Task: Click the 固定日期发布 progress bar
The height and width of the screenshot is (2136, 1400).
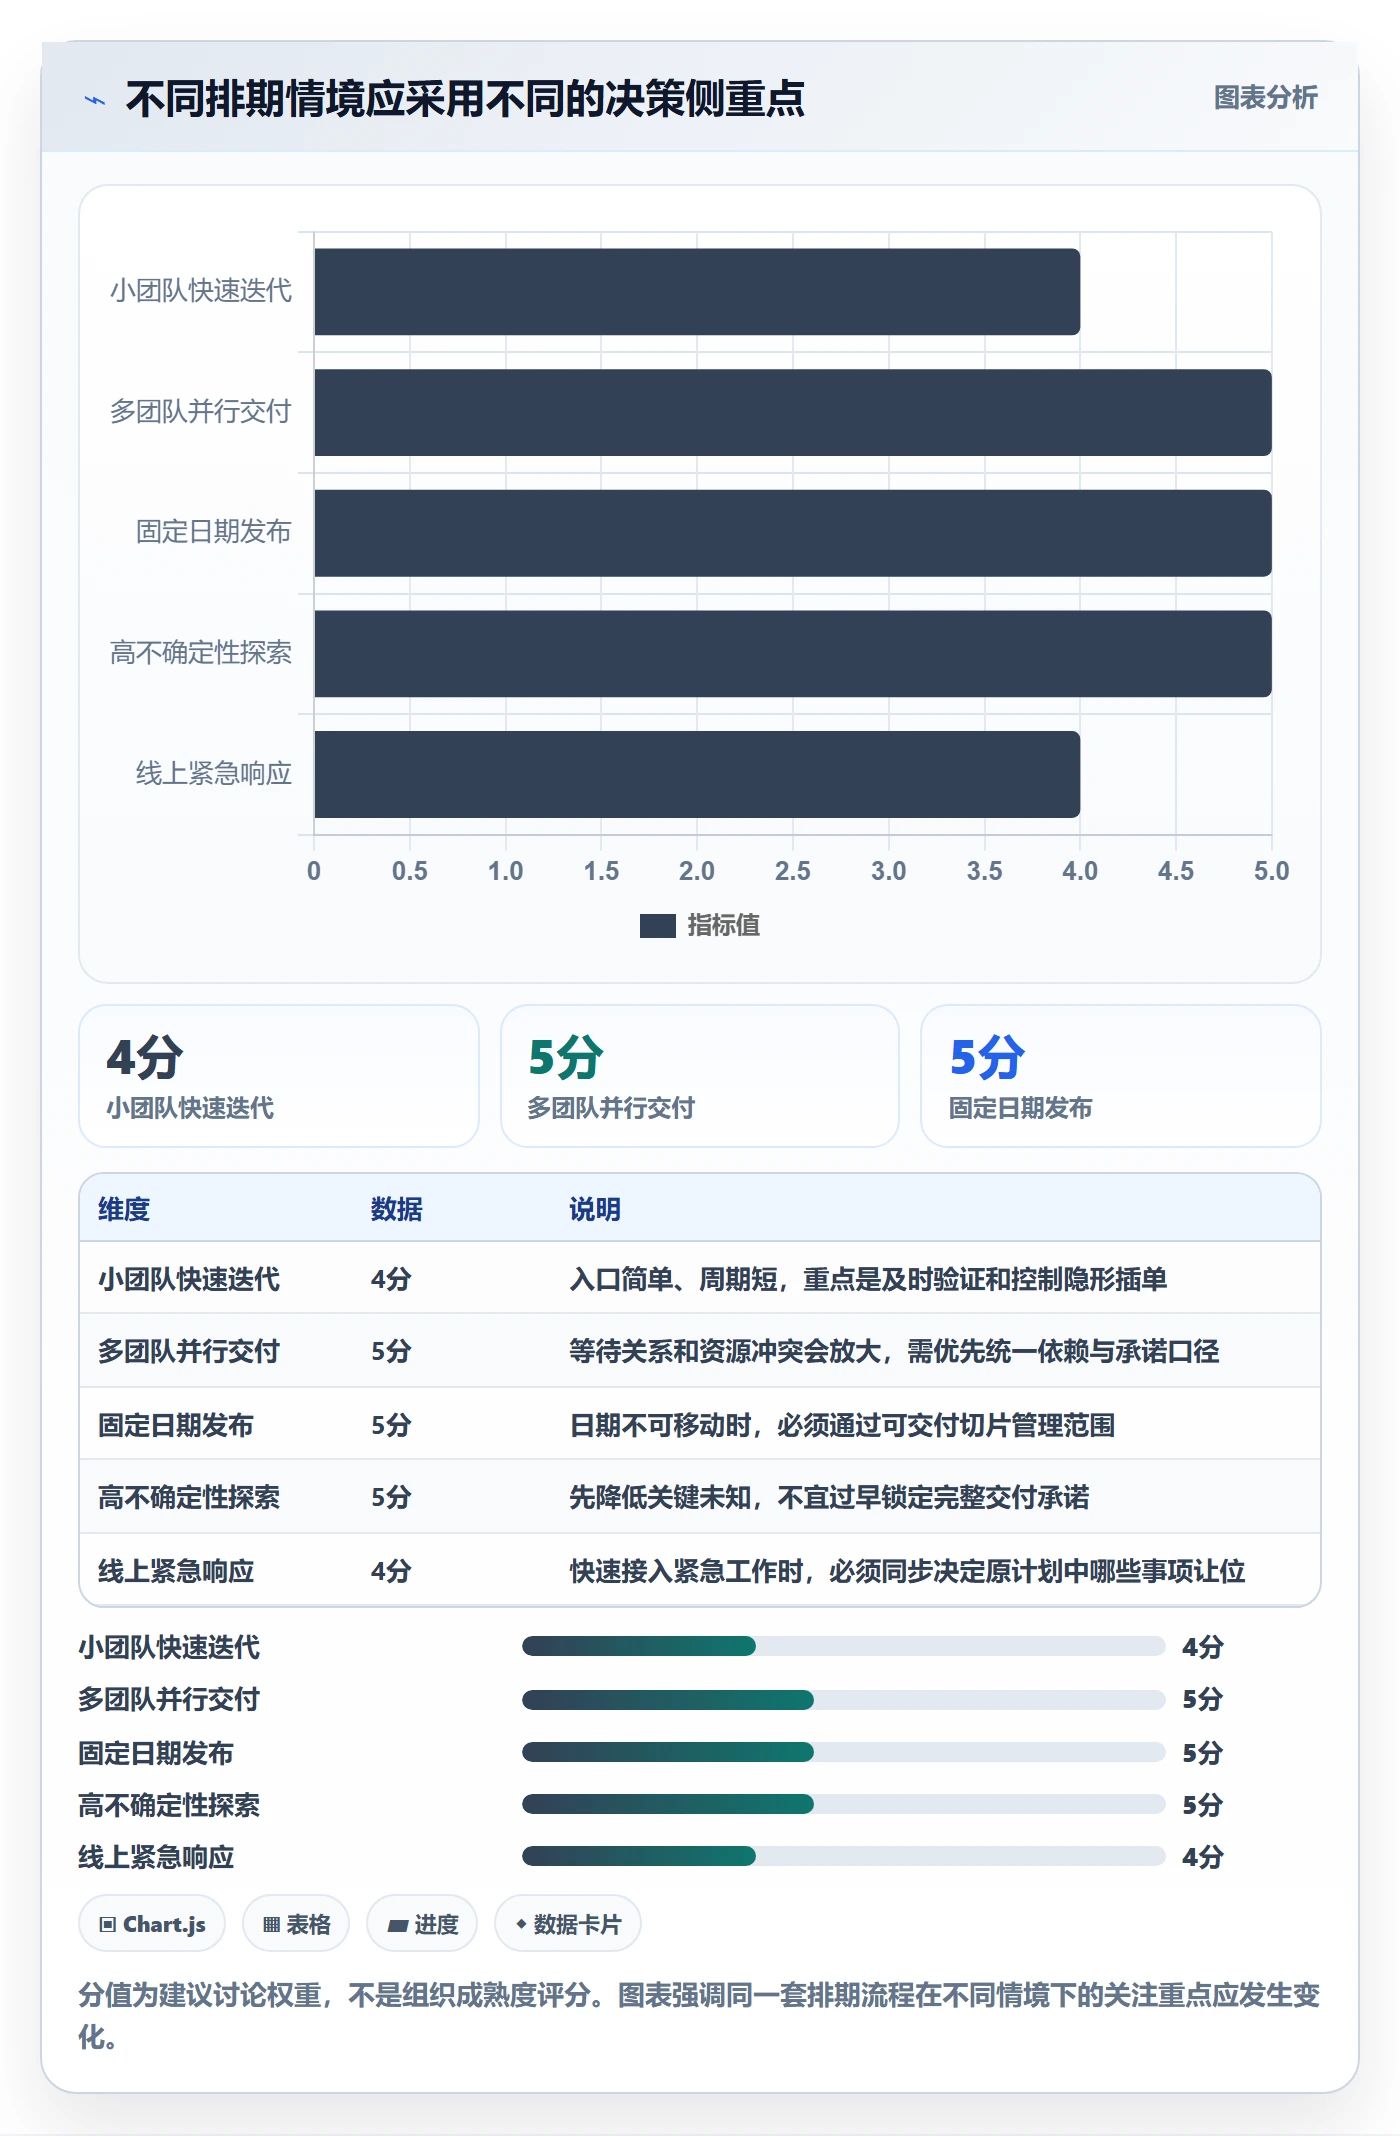Action: (x=844, y=1752)
